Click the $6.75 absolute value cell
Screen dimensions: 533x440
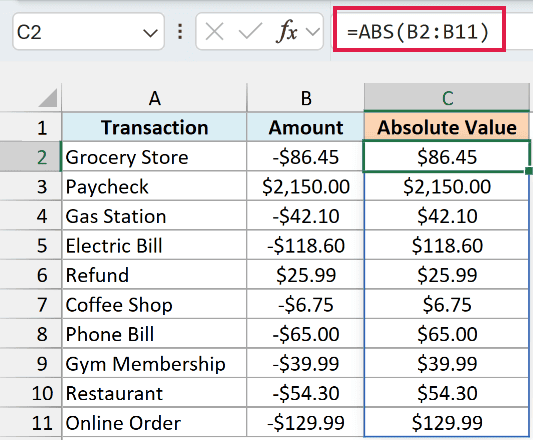click(447, 305)
